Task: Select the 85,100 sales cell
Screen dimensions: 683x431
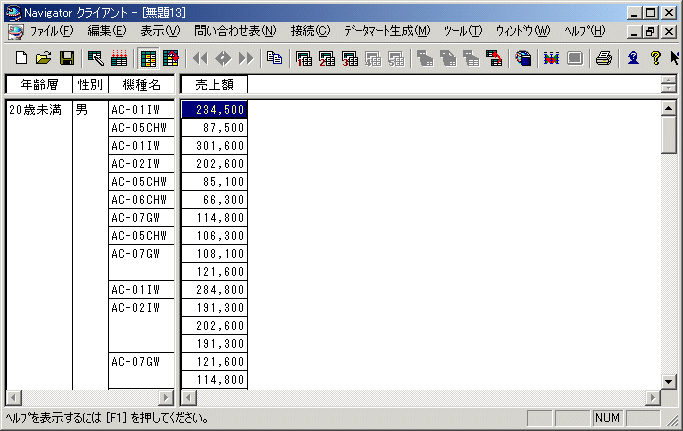Action: click(x=214, y=182)
